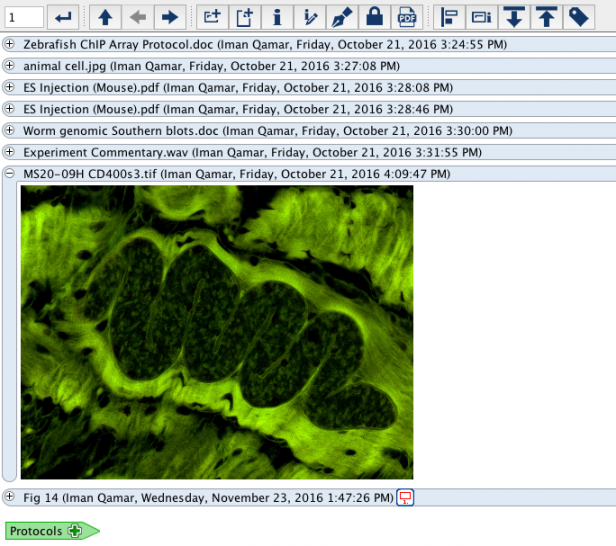
Task: Click the return arrow go-to-page icon
Action: click(x=63, y=17)
